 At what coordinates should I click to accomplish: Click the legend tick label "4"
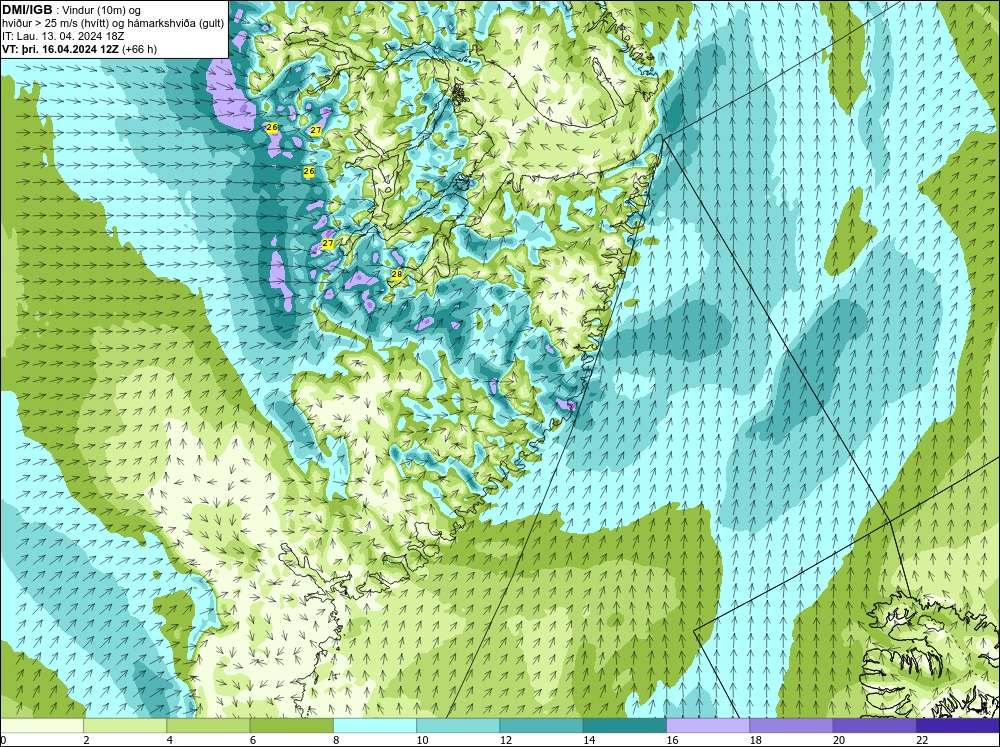tap(170, 740)
